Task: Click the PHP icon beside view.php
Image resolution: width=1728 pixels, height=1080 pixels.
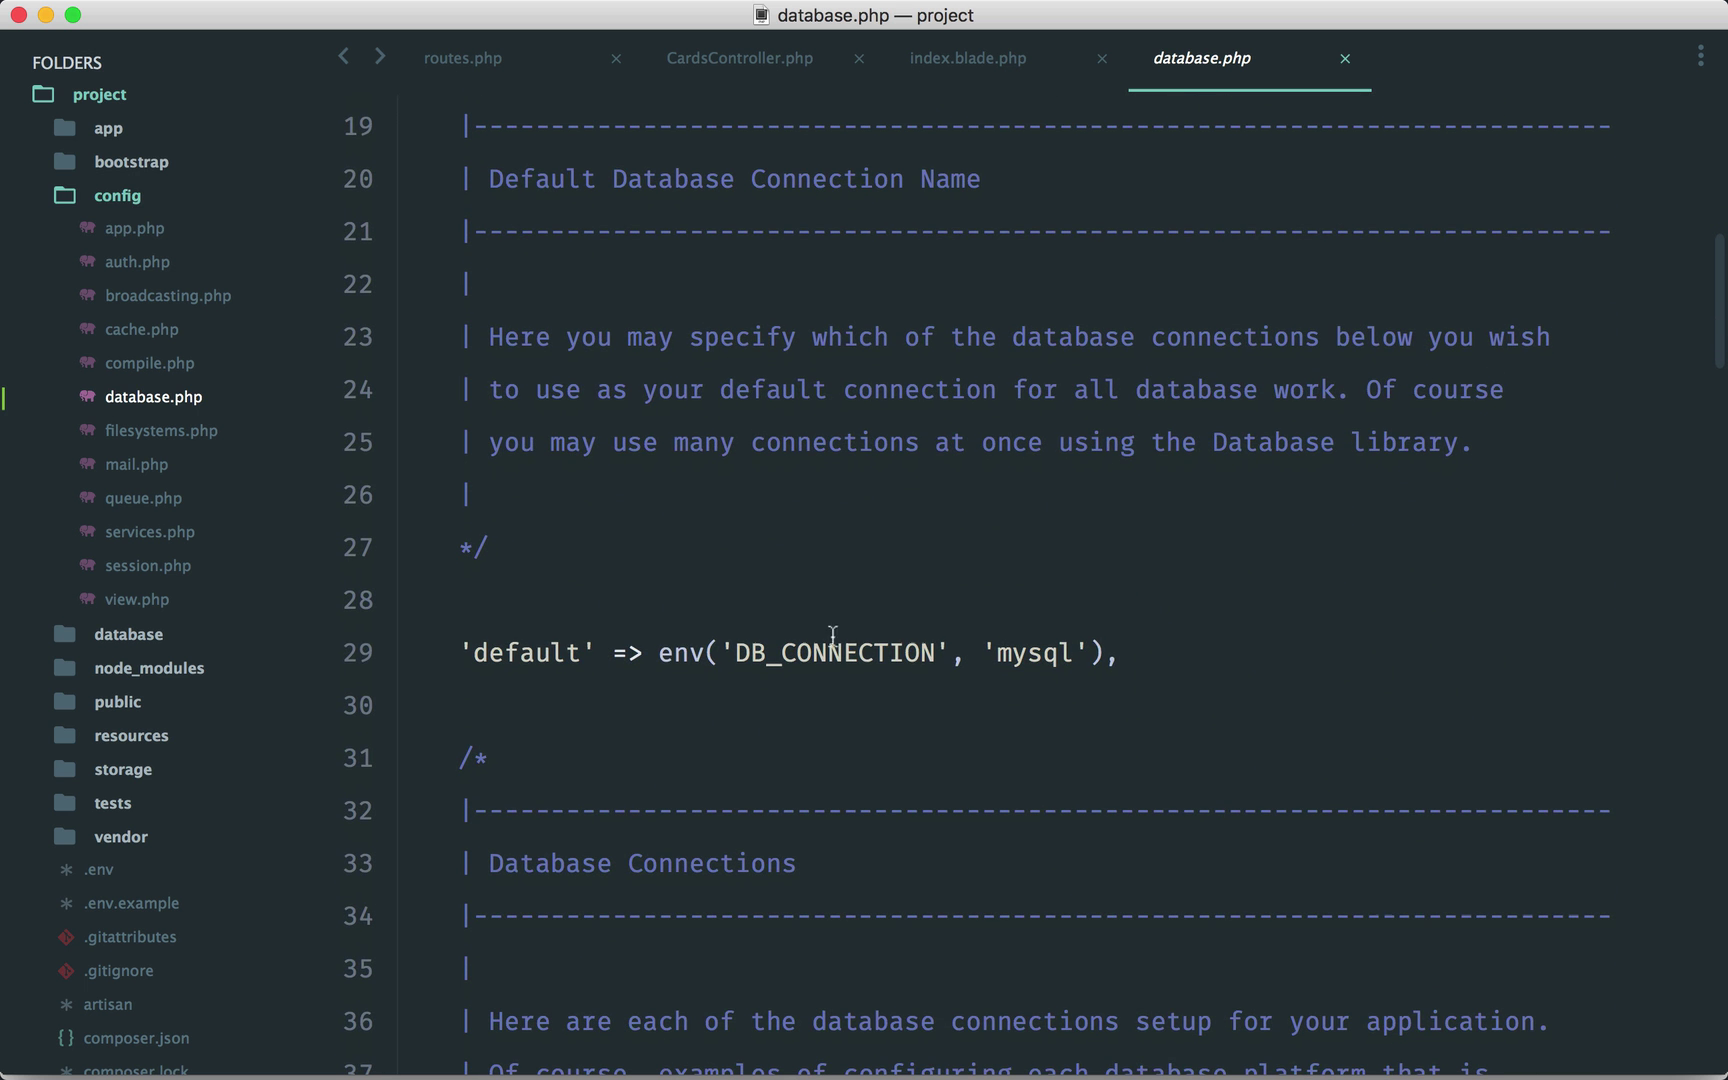Action: click(x=88, y=598)
